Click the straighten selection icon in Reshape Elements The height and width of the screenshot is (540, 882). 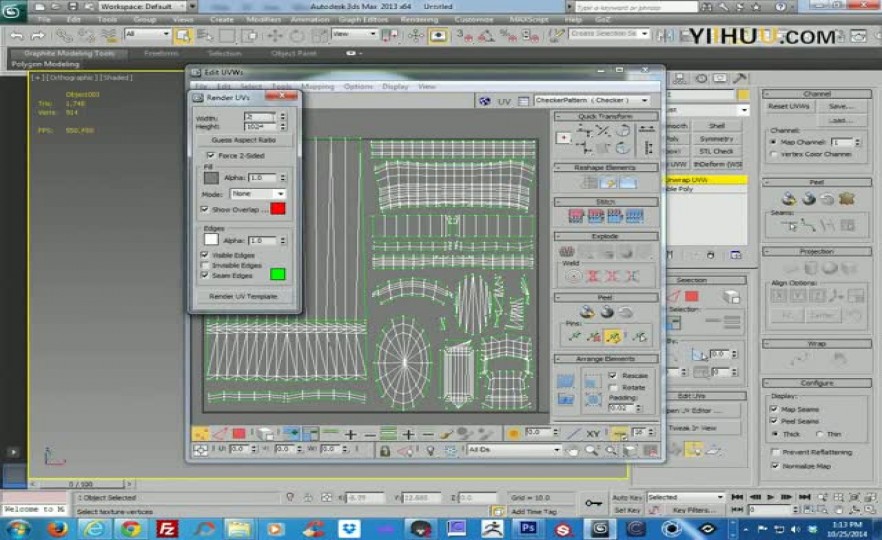pyautogui.click(x=589, y=182)
